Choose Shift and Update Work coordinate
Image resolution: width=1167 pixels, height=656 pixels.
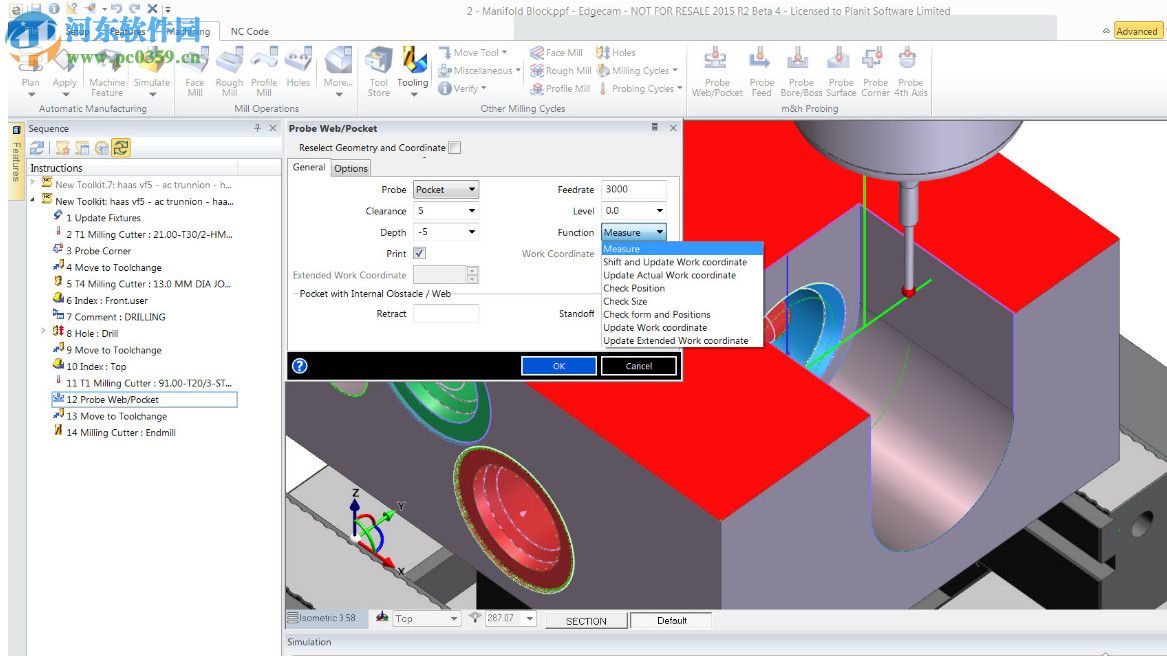[x=675, y=262]
